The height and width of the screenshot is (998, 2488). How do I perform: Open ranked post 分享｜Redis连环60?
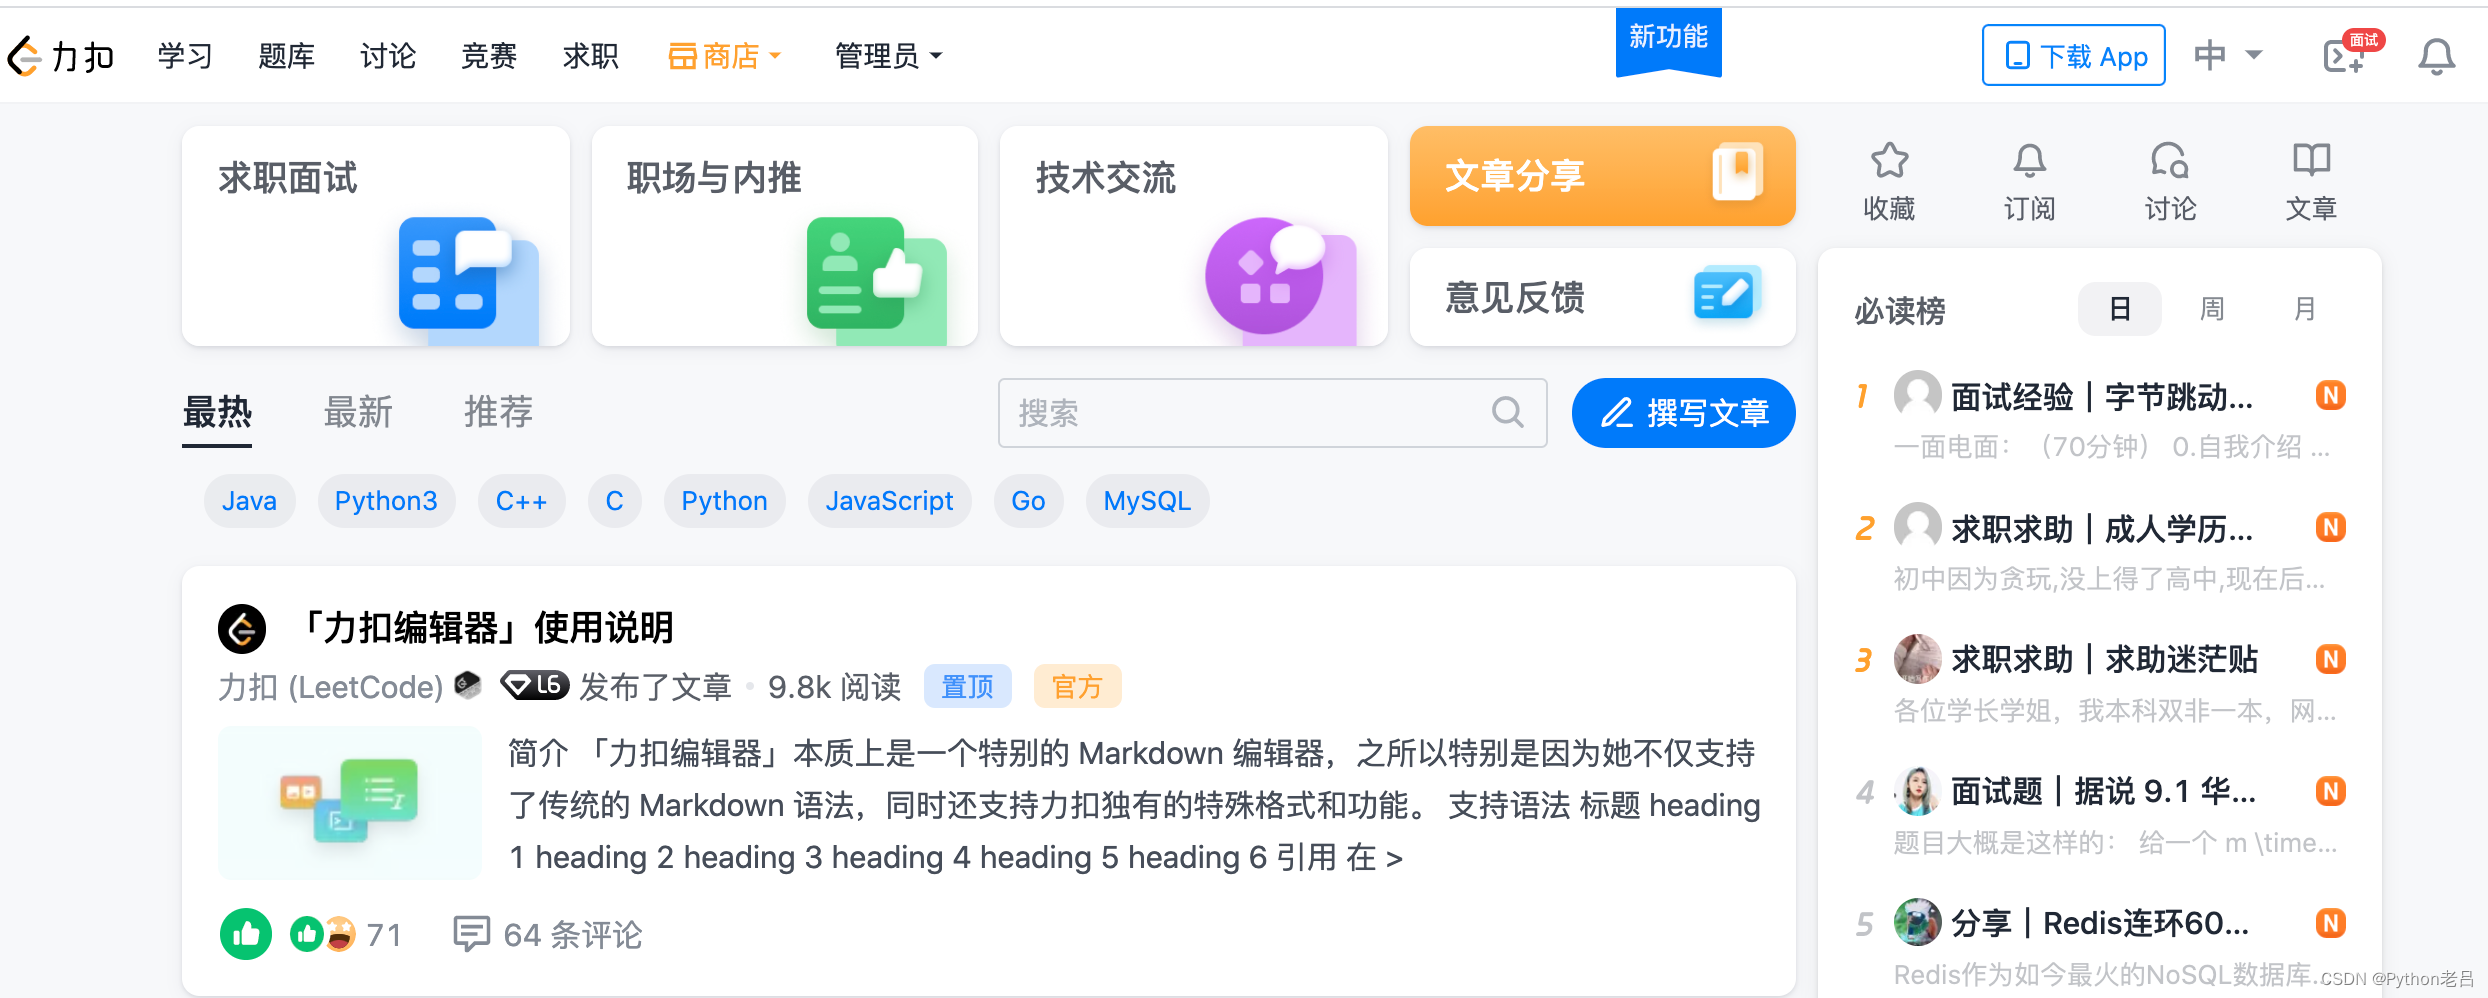point(2100,924)
